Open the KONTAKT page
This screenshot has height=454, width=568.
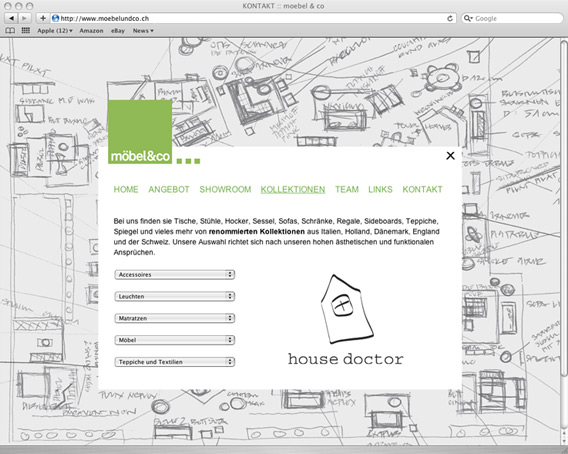tap(422, 189)
